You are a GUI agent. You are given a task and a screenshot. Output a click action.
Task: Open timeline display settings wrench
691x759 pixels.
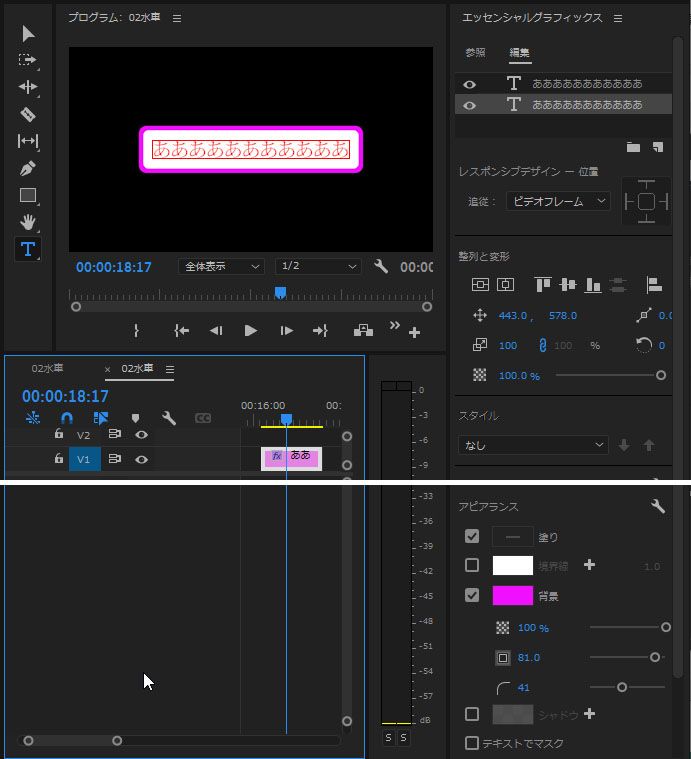tap(168, 418)
